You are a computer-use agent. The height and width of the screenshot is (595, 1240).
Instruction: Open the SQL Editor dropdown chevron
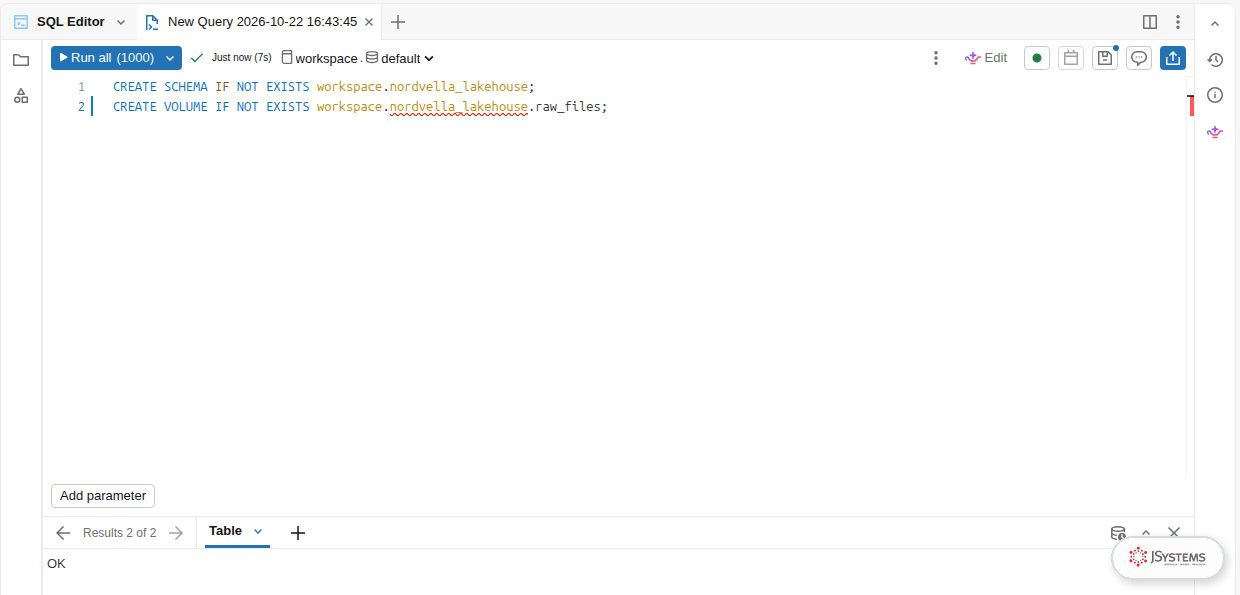click(121, 22)
